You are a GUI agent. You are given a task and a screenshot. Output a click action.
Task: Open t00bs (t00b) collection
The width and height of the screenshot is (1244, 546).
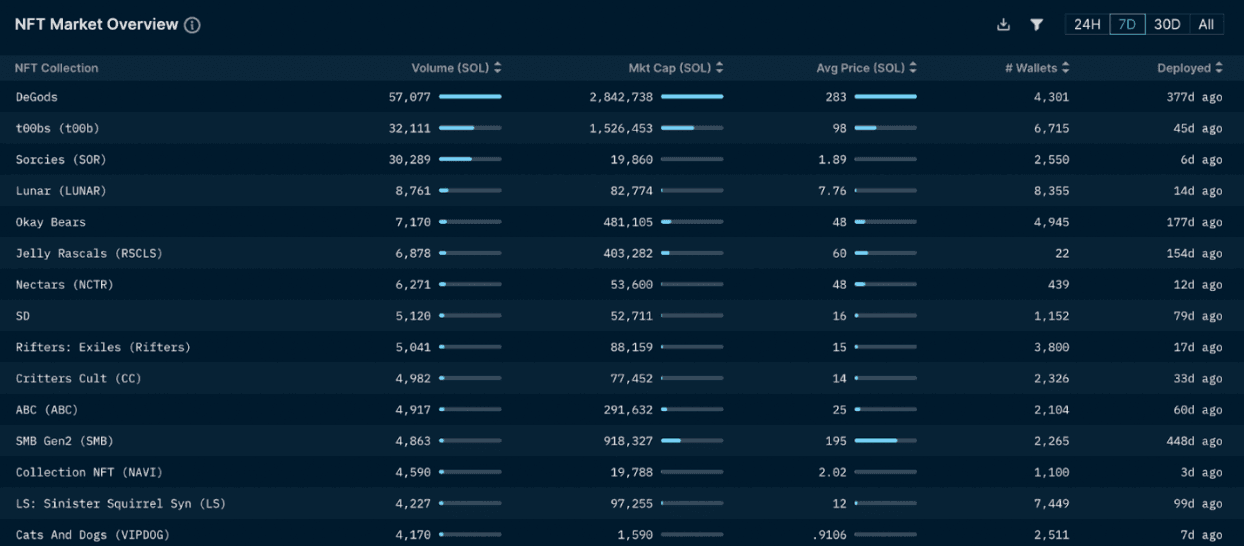click(58, 128)
